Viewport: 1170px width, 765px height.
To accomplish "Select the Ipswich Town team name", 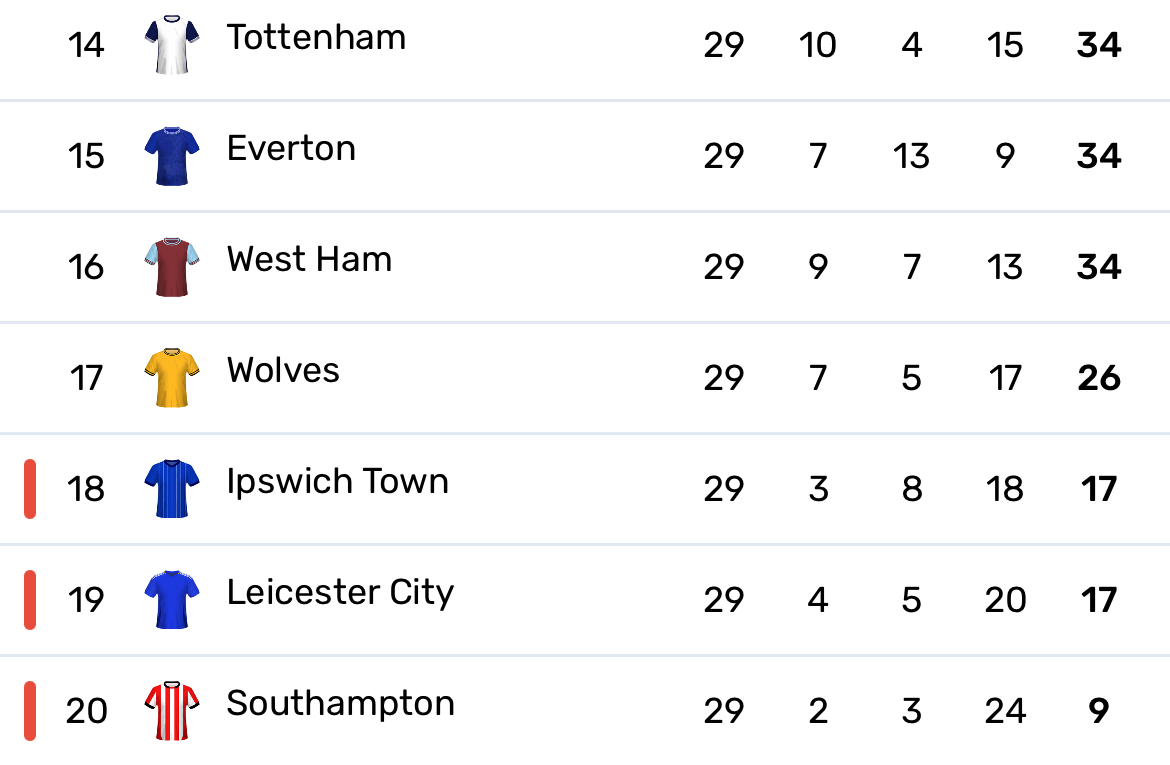I will tap(337, 482).
